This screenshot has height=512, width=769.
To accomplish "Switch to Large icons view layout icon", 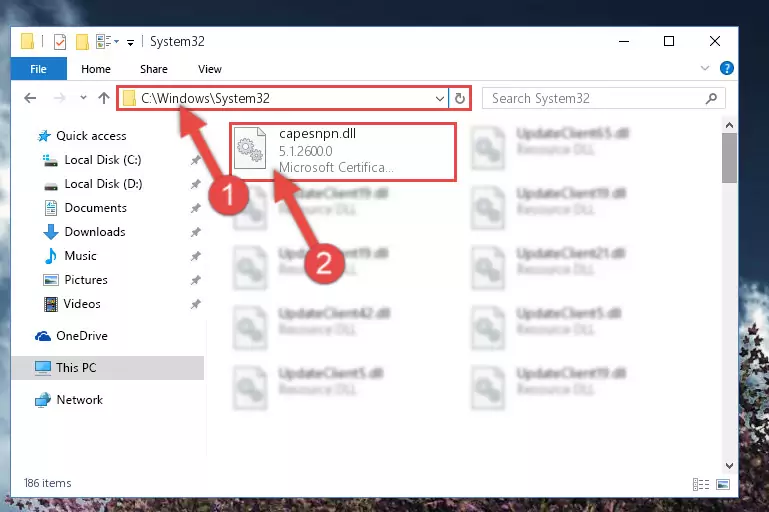I will (723, 485).
